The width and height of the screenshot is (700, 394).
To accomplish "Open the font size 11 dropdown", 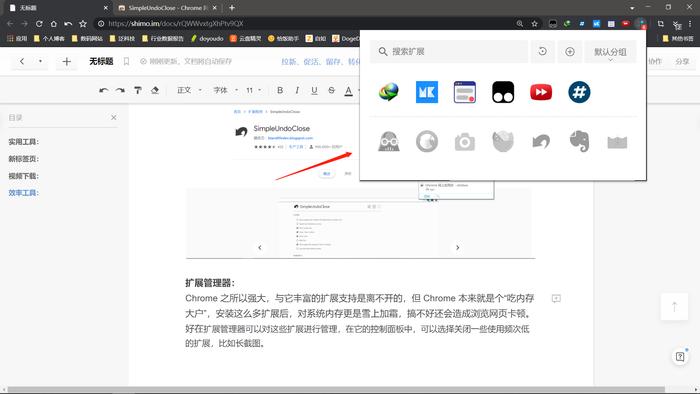I will click(x=254, y=90).
